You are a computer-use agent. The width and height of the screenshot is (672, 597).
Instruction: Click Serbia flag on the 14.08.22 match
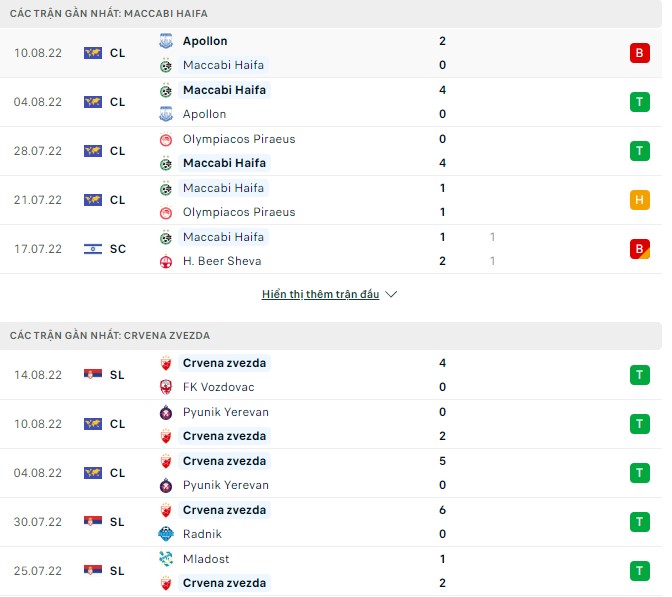(93, 375)
